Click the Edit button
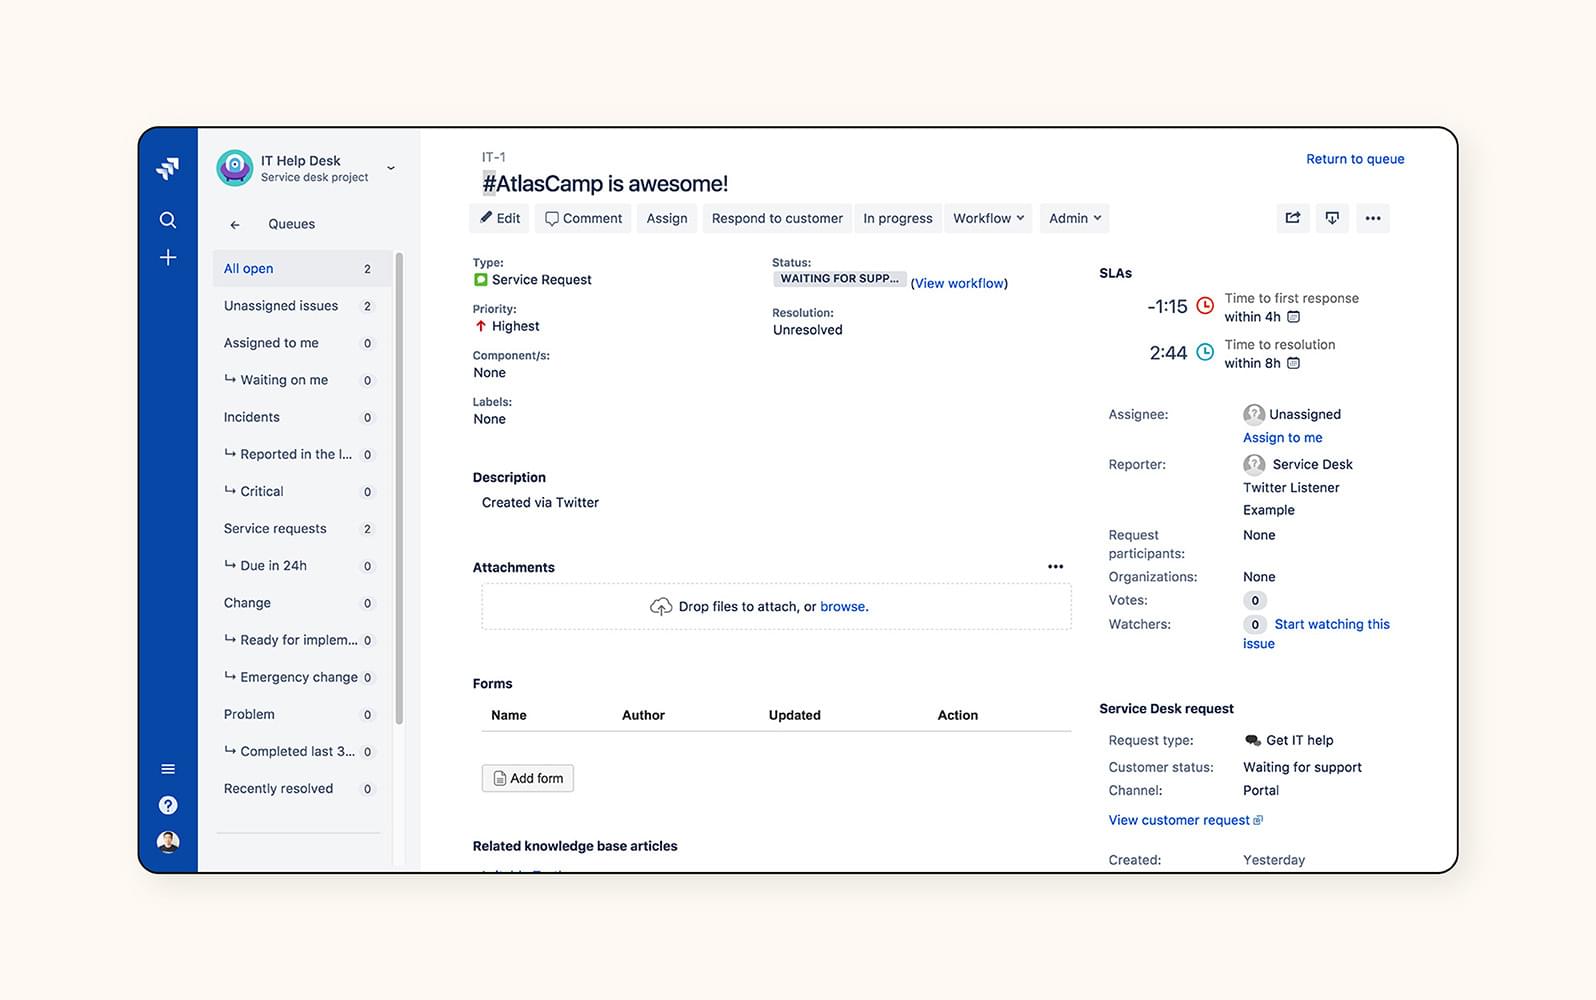1596x1000 pixels. point(500,218)
